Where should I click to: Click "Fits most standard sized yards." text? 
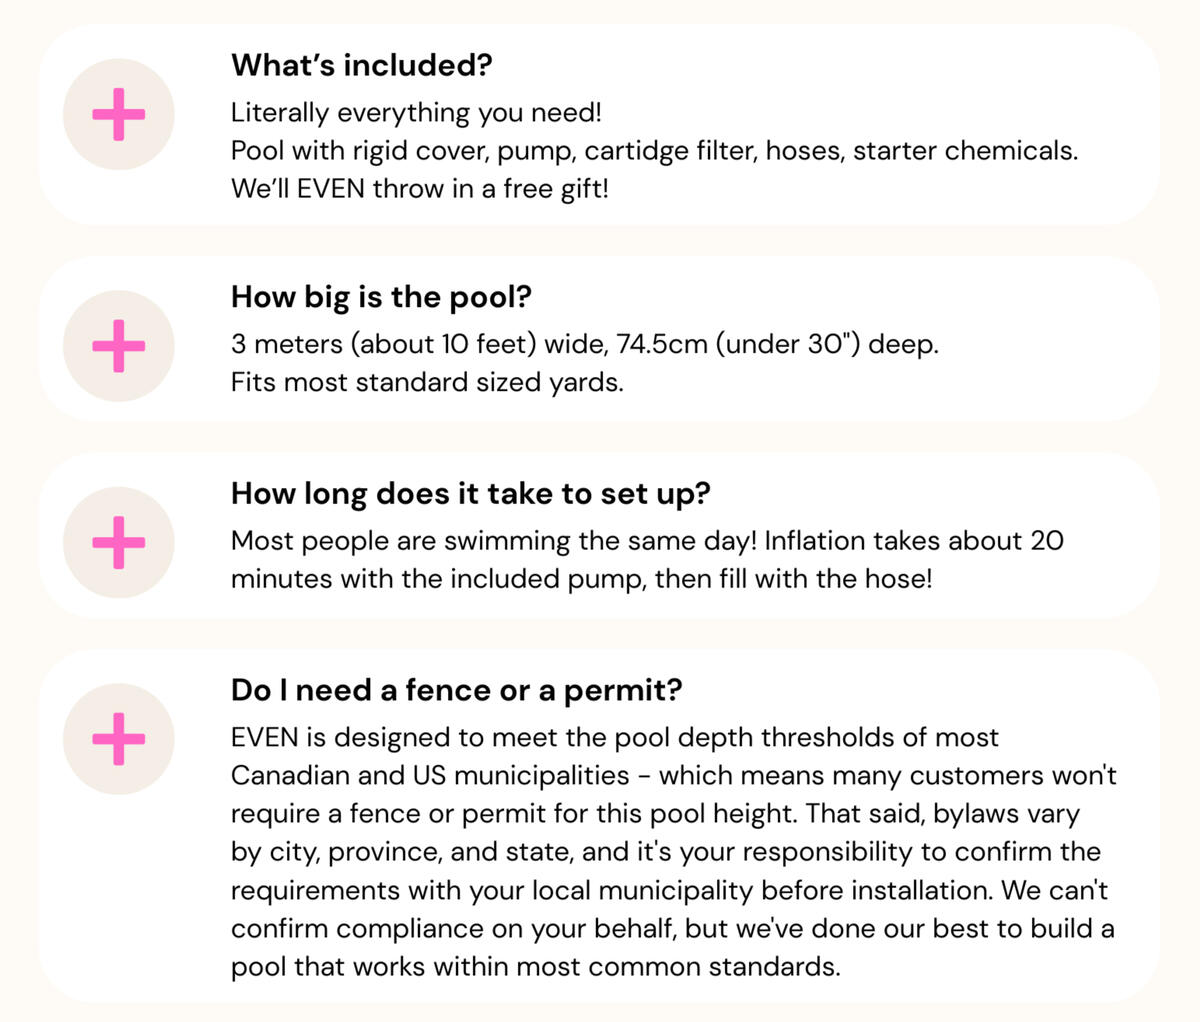click(x=427, y=382)
